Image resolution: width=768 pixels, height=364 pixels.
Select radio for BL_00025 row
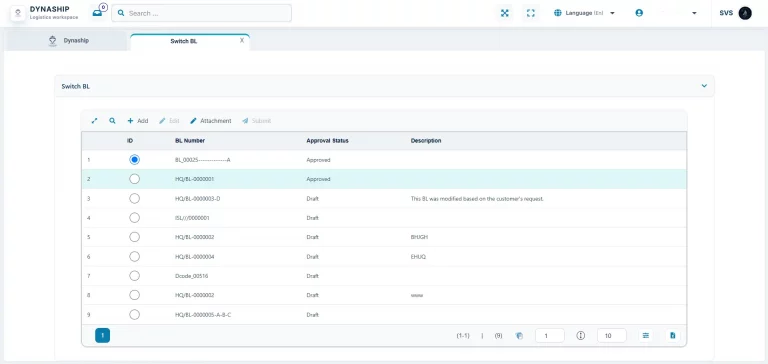click(x=134, y=160)
